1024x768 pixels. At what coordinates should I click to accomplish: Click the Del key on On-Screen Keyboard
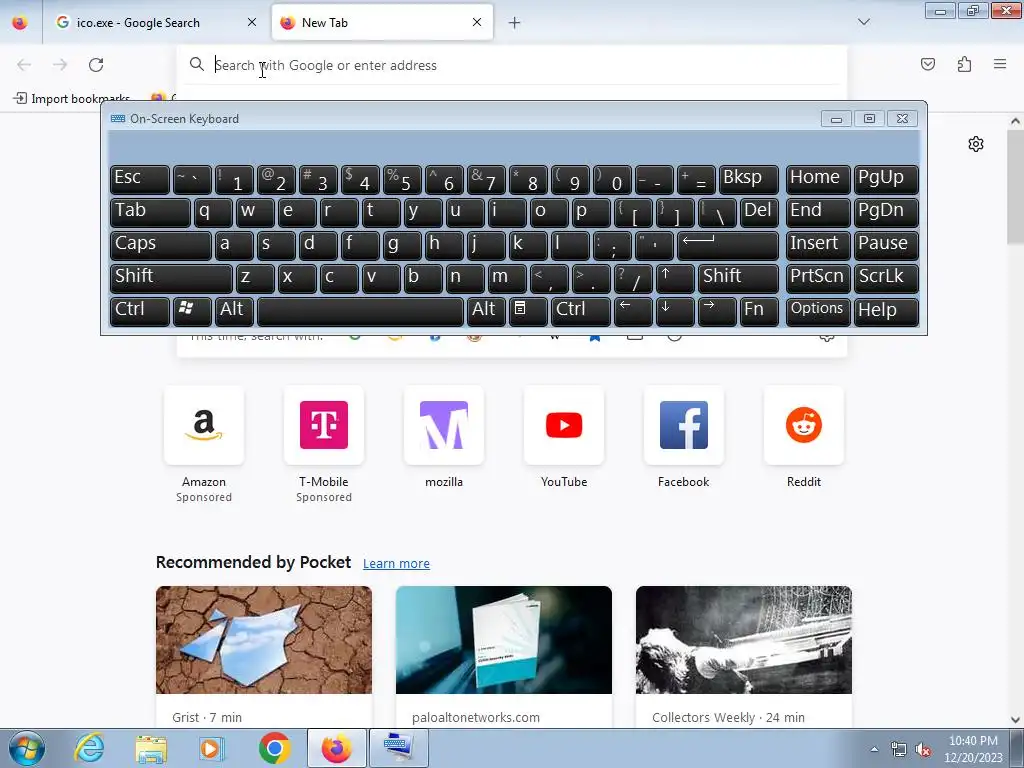coord(760,212)
